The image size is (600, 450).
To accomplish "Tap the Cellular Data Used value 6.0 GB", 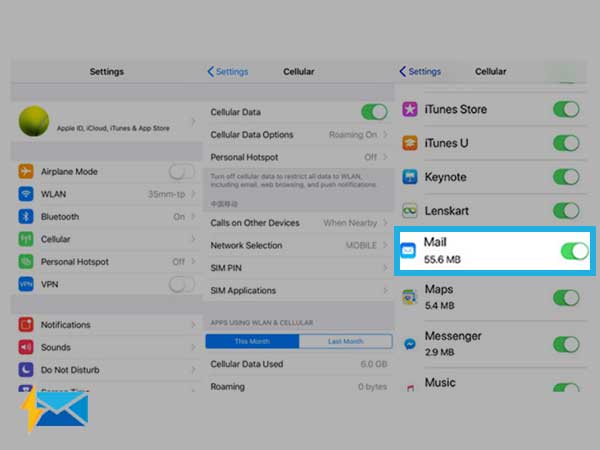I will coord(373,364).
